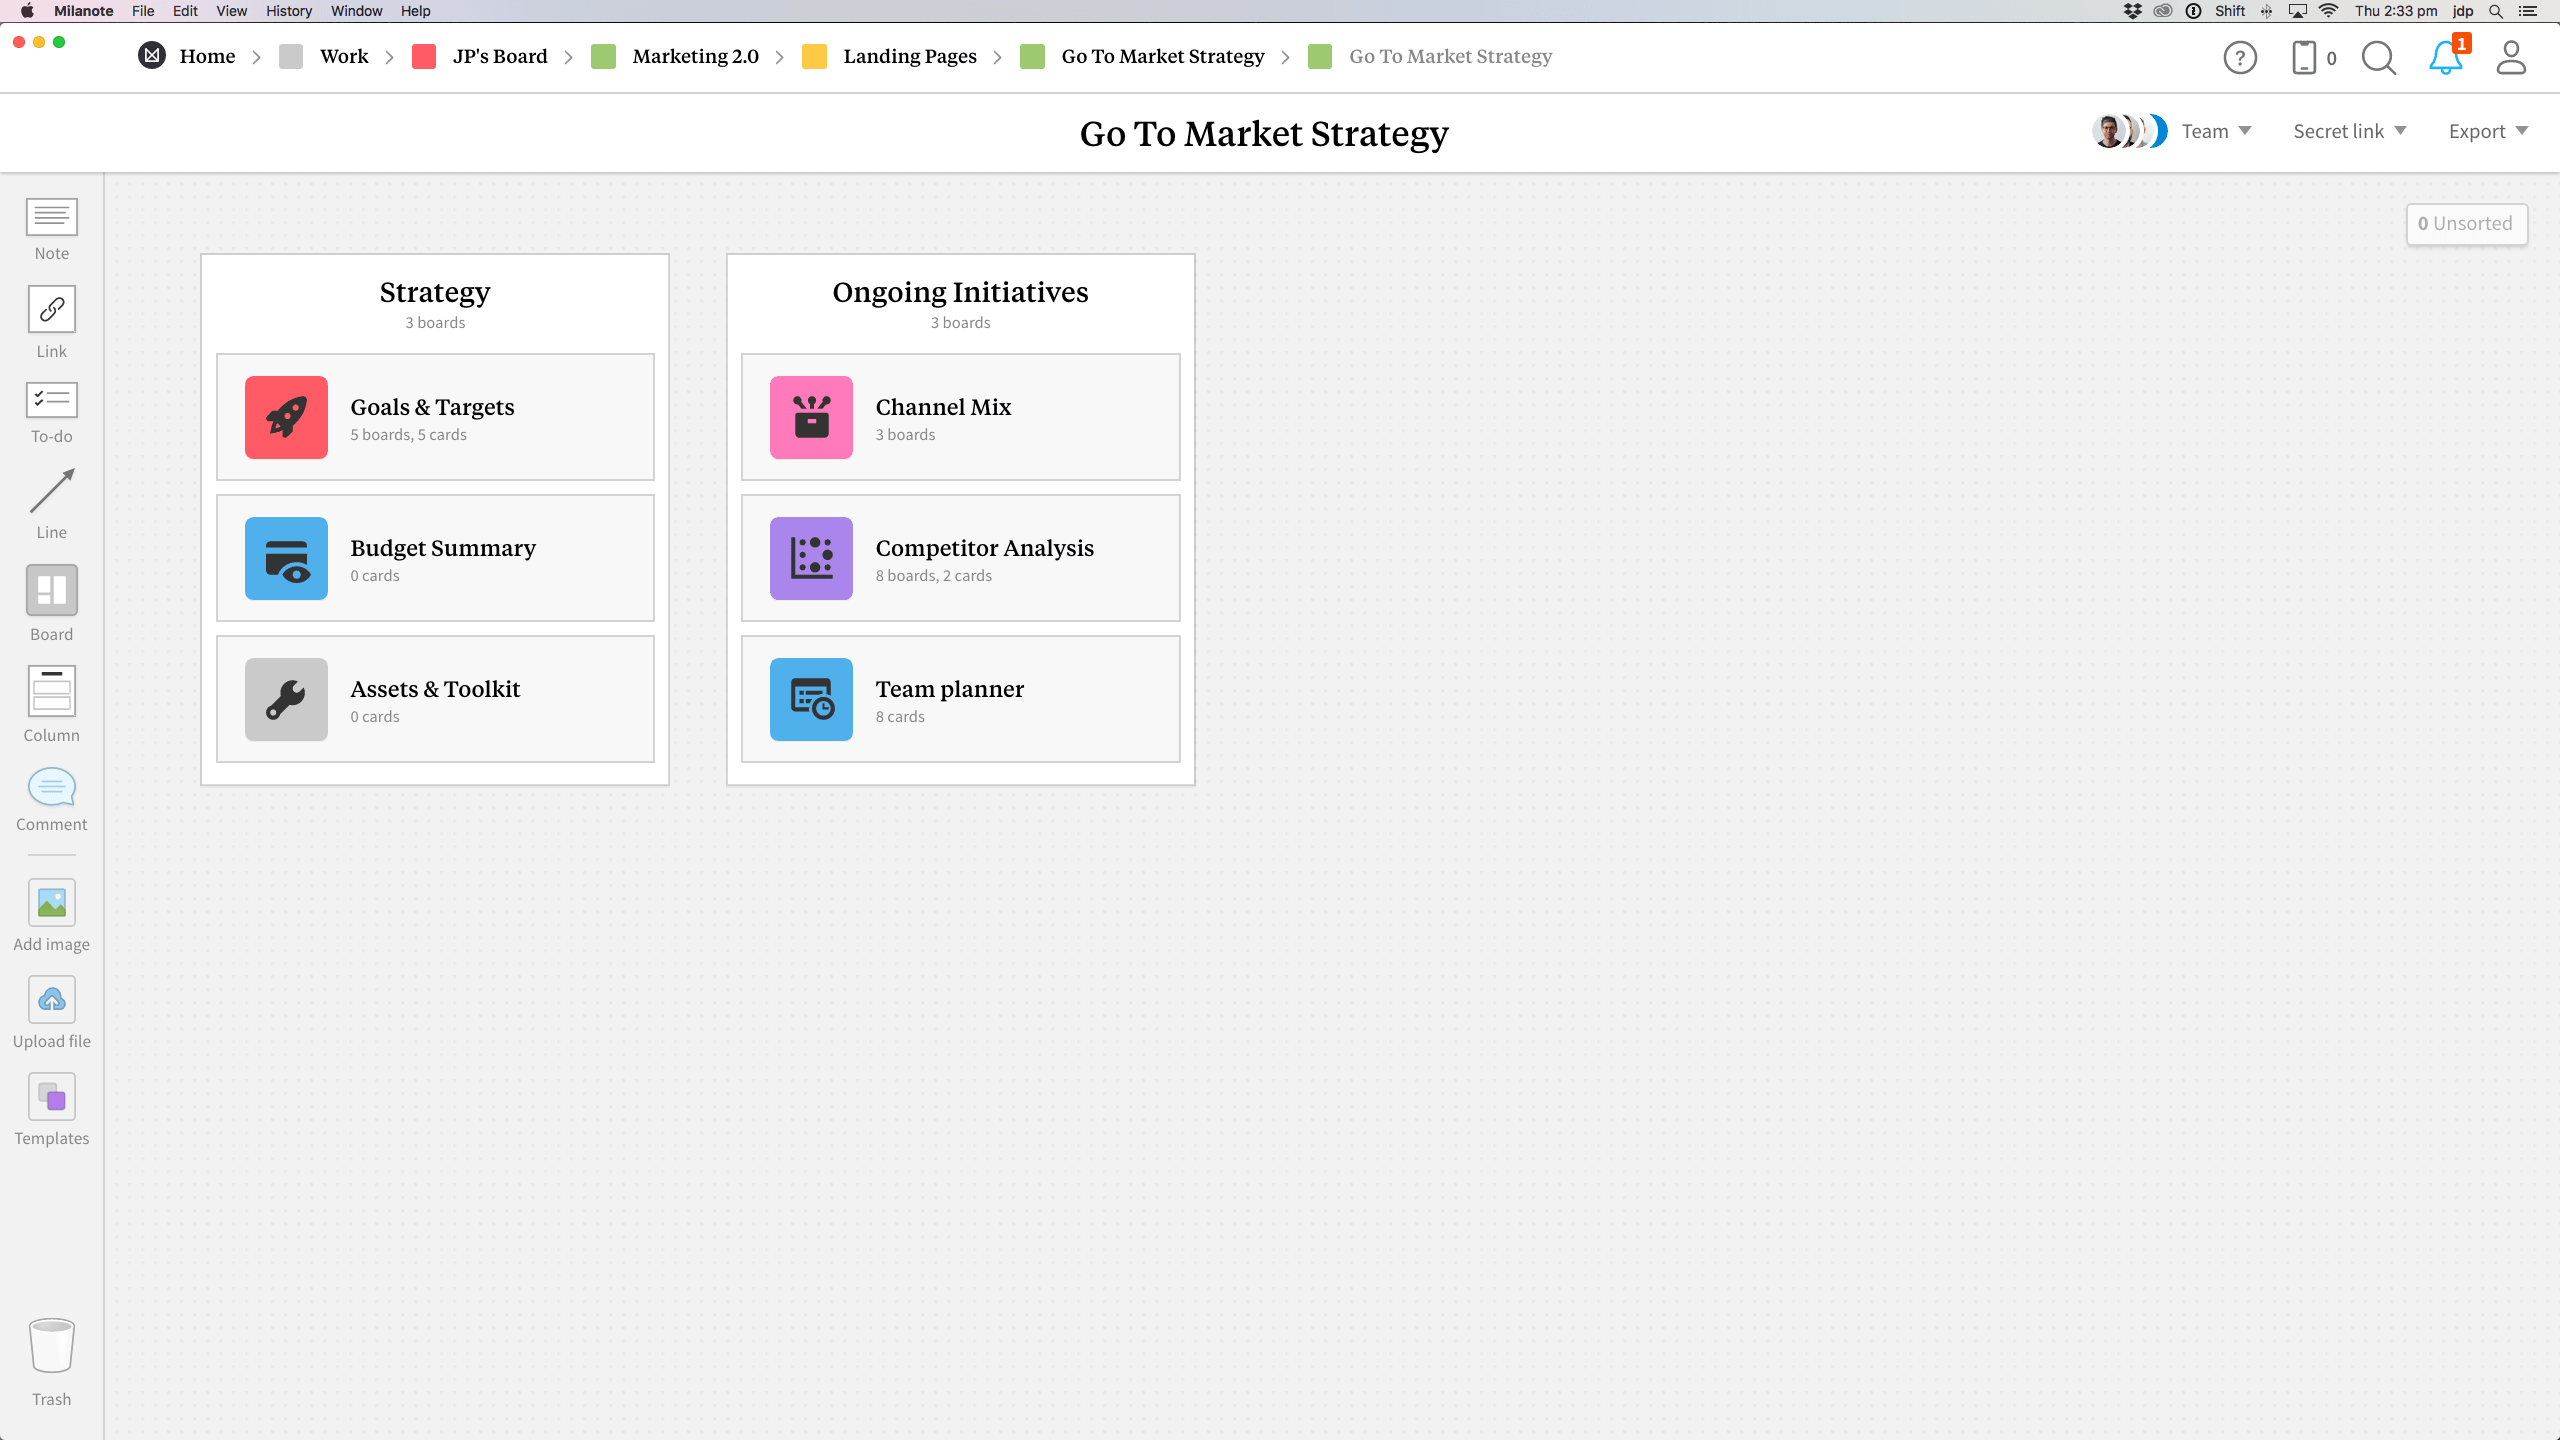Navigate to Marketing 2.0 via breadcrumb
2560x1440 pixels.
point(695,56)
